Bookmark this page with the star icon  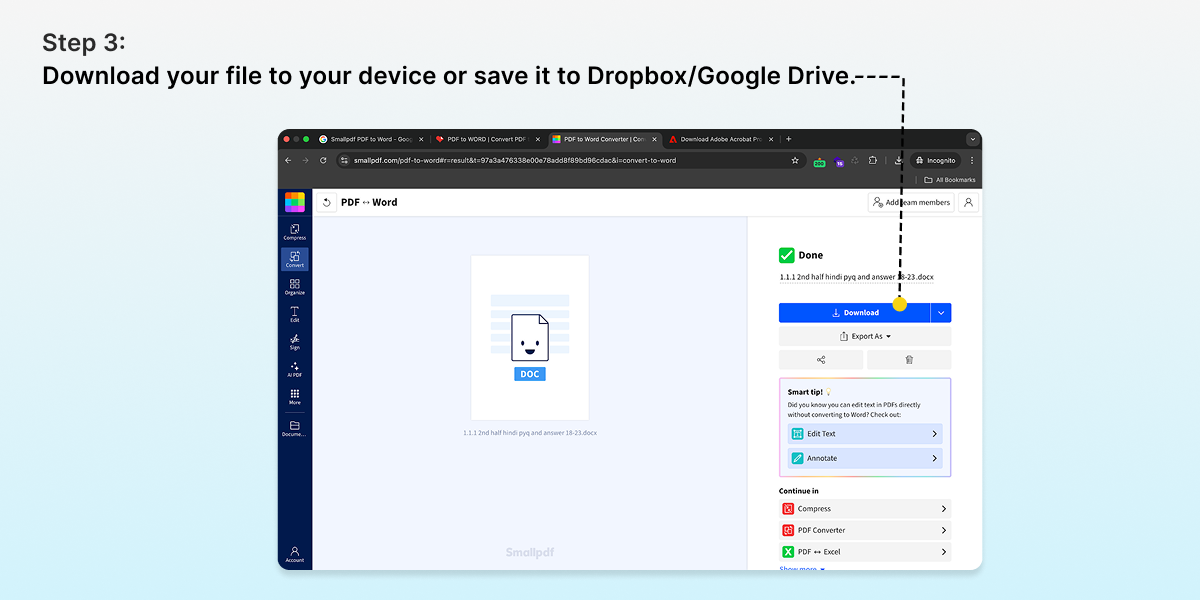click(795, 160)
